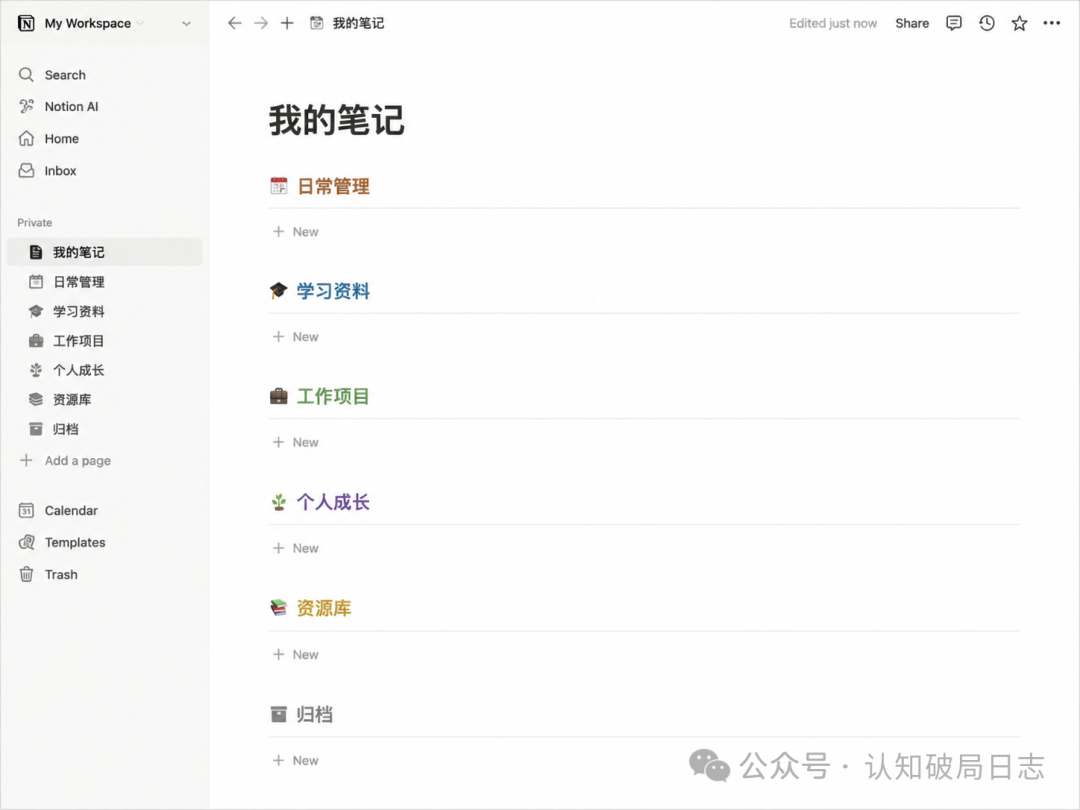Click the Inbox tray icon
The image size is (1080, 810).
[x=26, y=170]
